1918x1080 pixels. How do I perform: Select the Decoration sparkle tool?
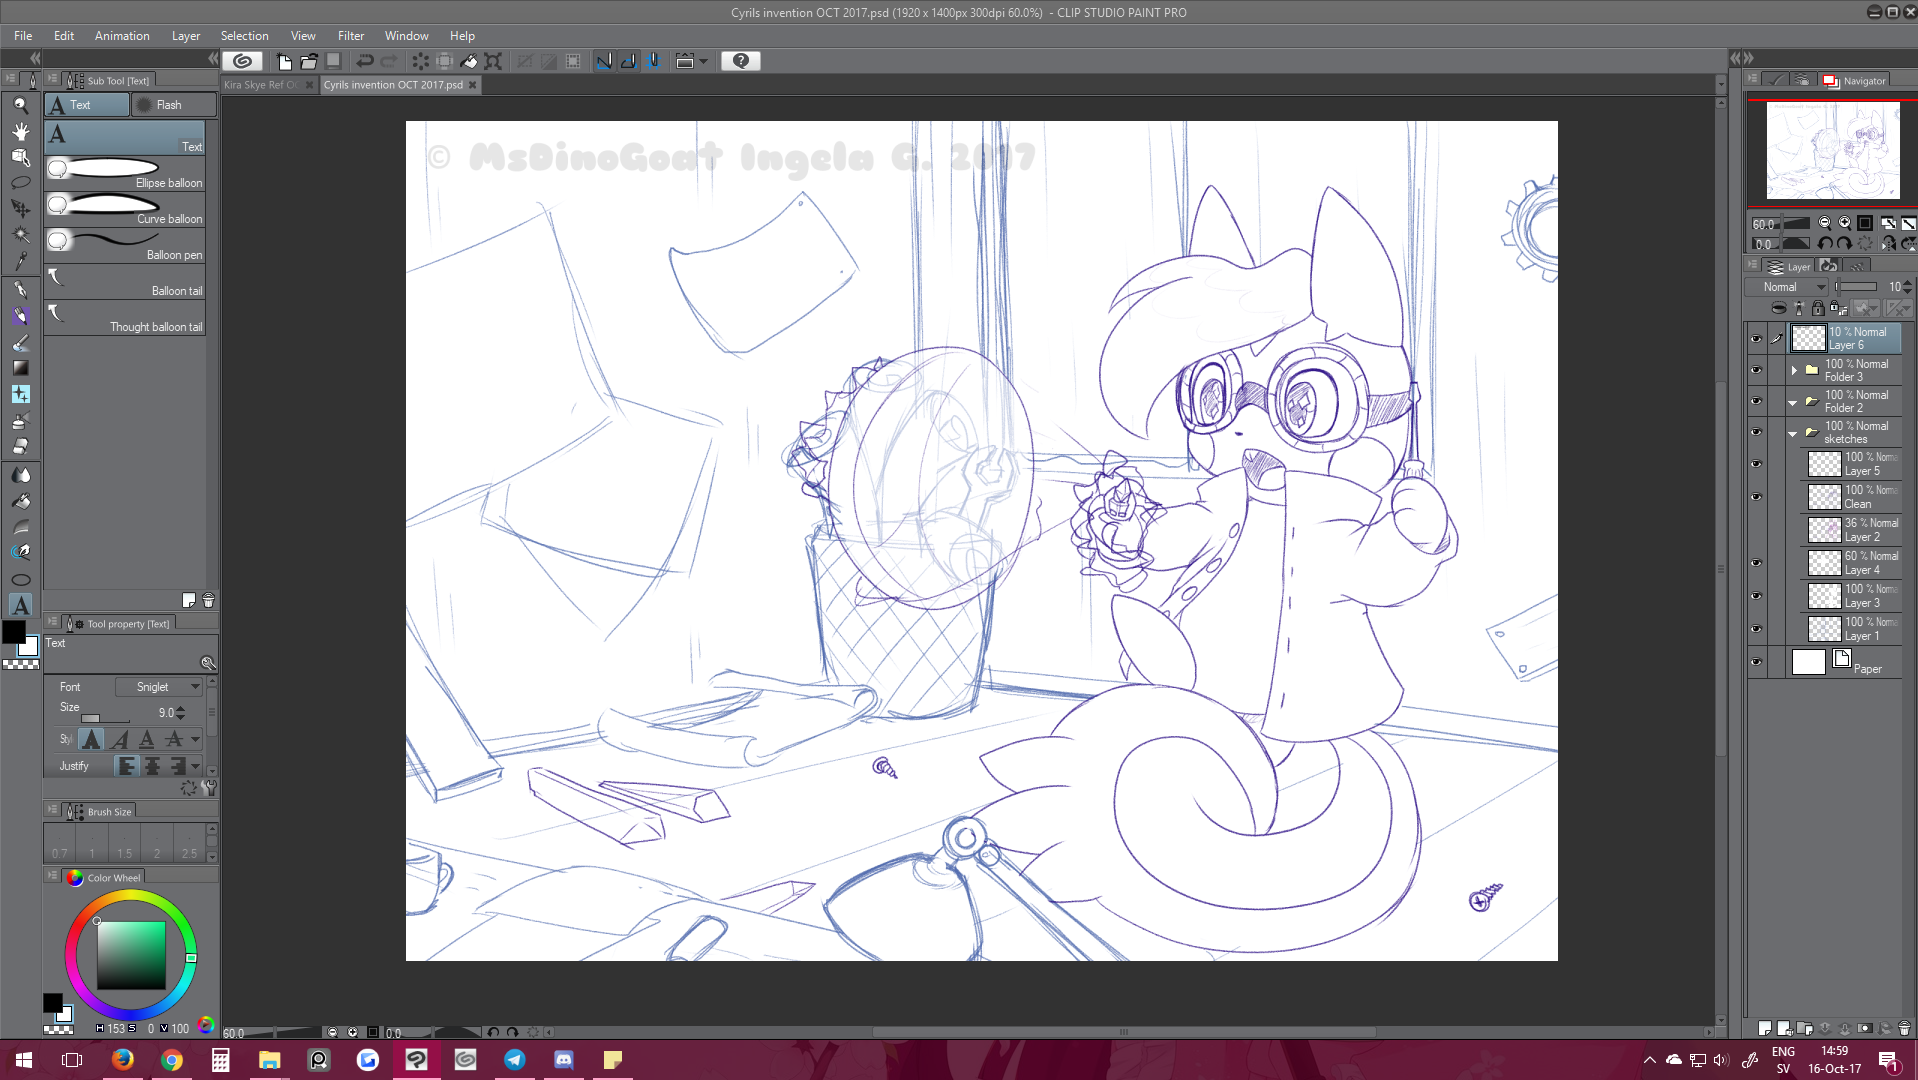point(20,394)
